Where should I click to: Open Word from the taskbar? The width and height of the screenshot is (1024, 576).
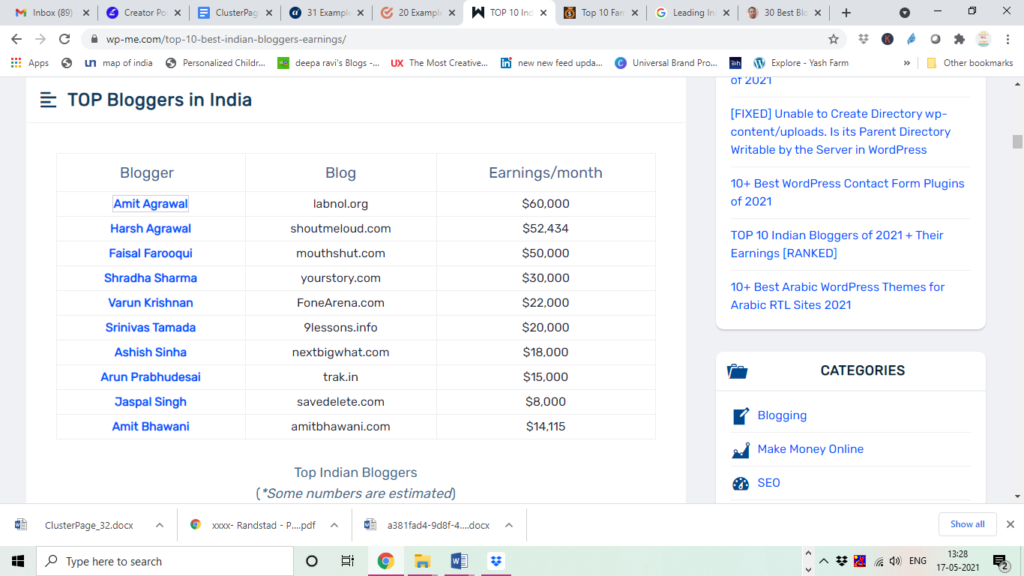[x=459, y=561]
